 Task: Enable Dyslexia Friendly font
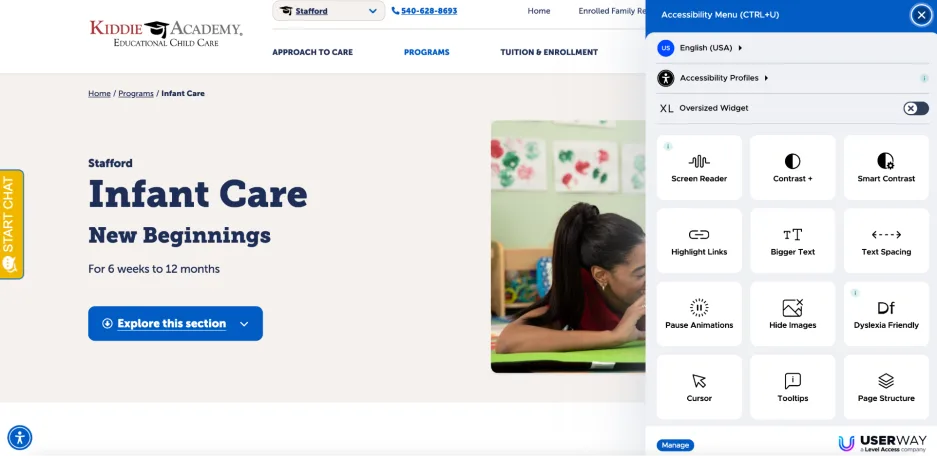(x=886, y=314)
